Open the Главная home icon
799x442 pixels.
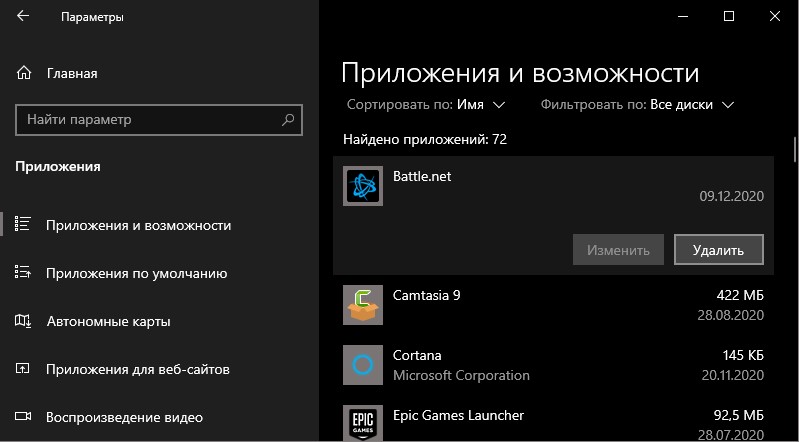(x=24, y=73)
